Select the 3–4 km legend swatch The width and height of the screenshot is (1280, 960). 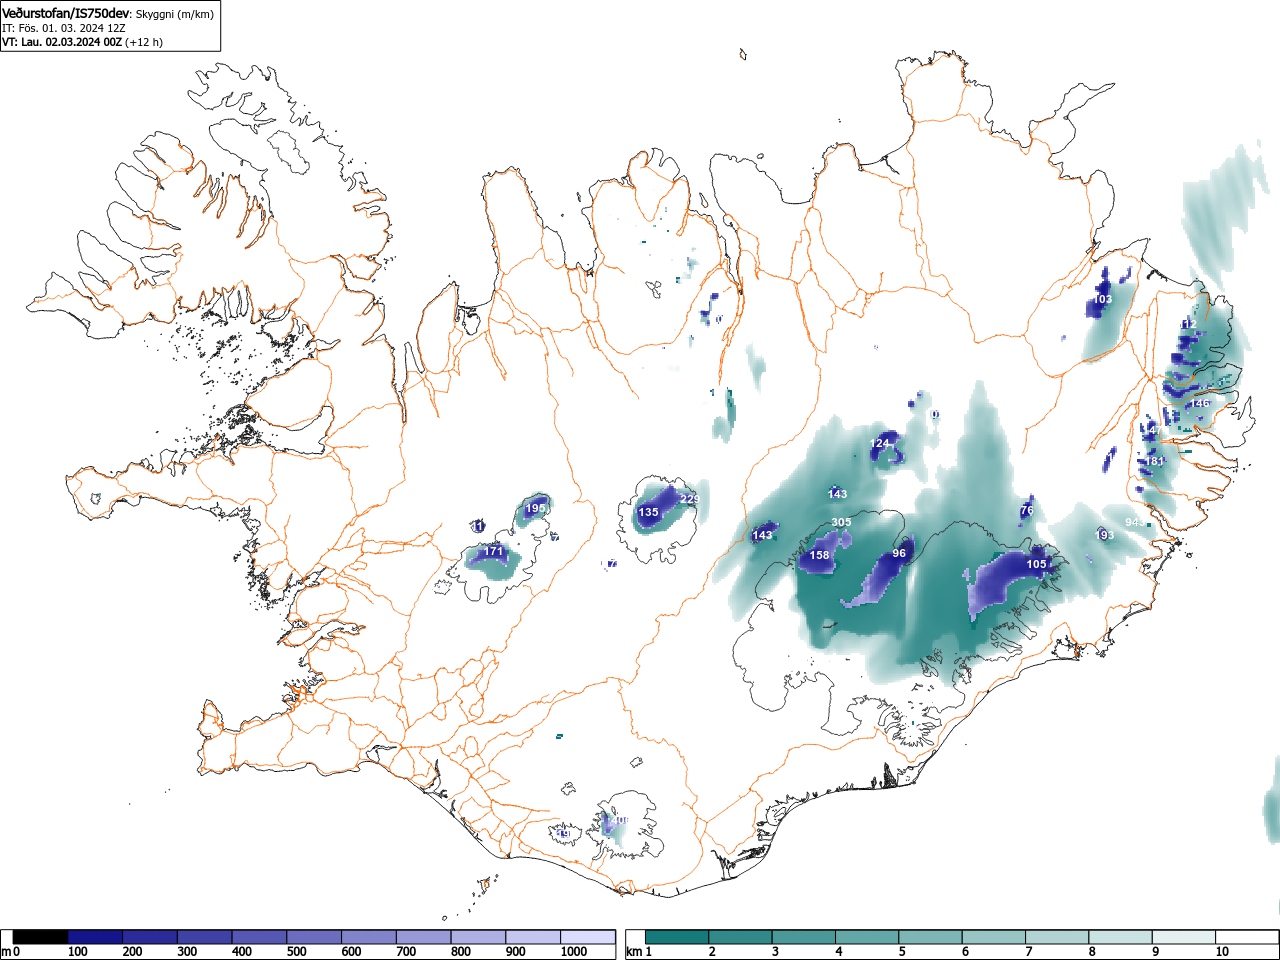(x=805, y=937)
